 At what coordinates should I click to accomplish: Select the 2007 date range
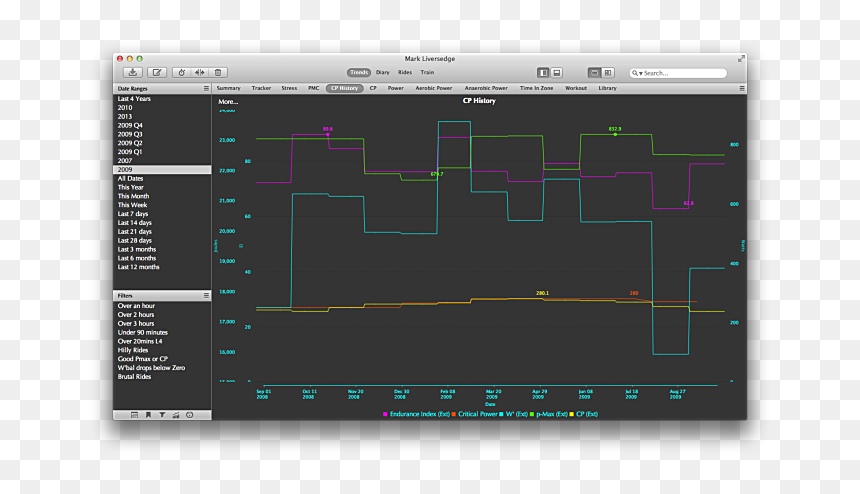[x=162, y=161]
